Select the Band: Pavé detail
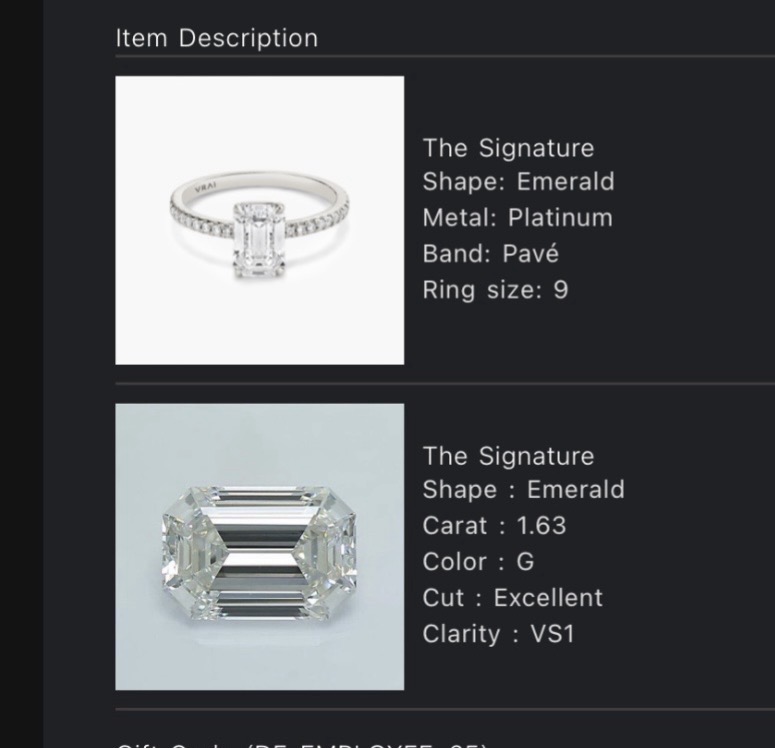Viewport: 775px width, 748px height. pos(490,254)
